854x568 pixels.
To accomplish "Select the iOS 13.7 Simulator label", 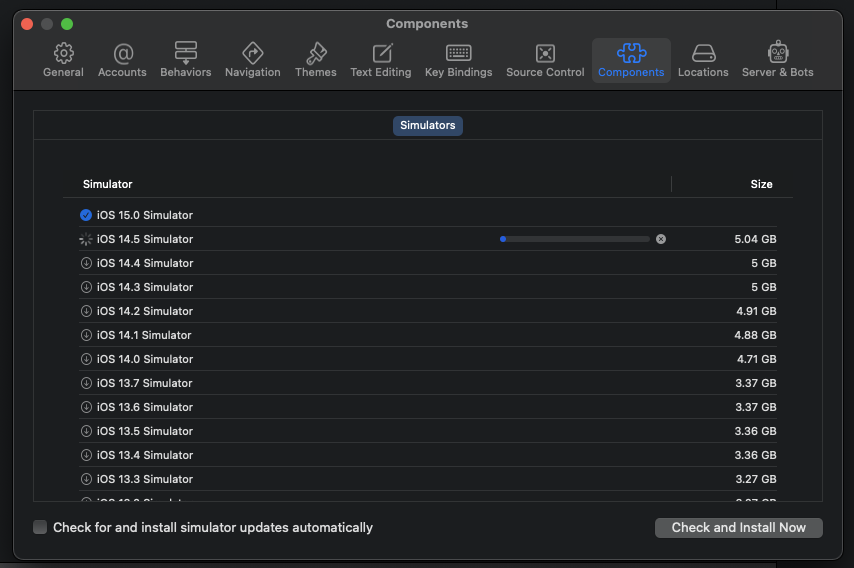I will [x=144, y=383].
